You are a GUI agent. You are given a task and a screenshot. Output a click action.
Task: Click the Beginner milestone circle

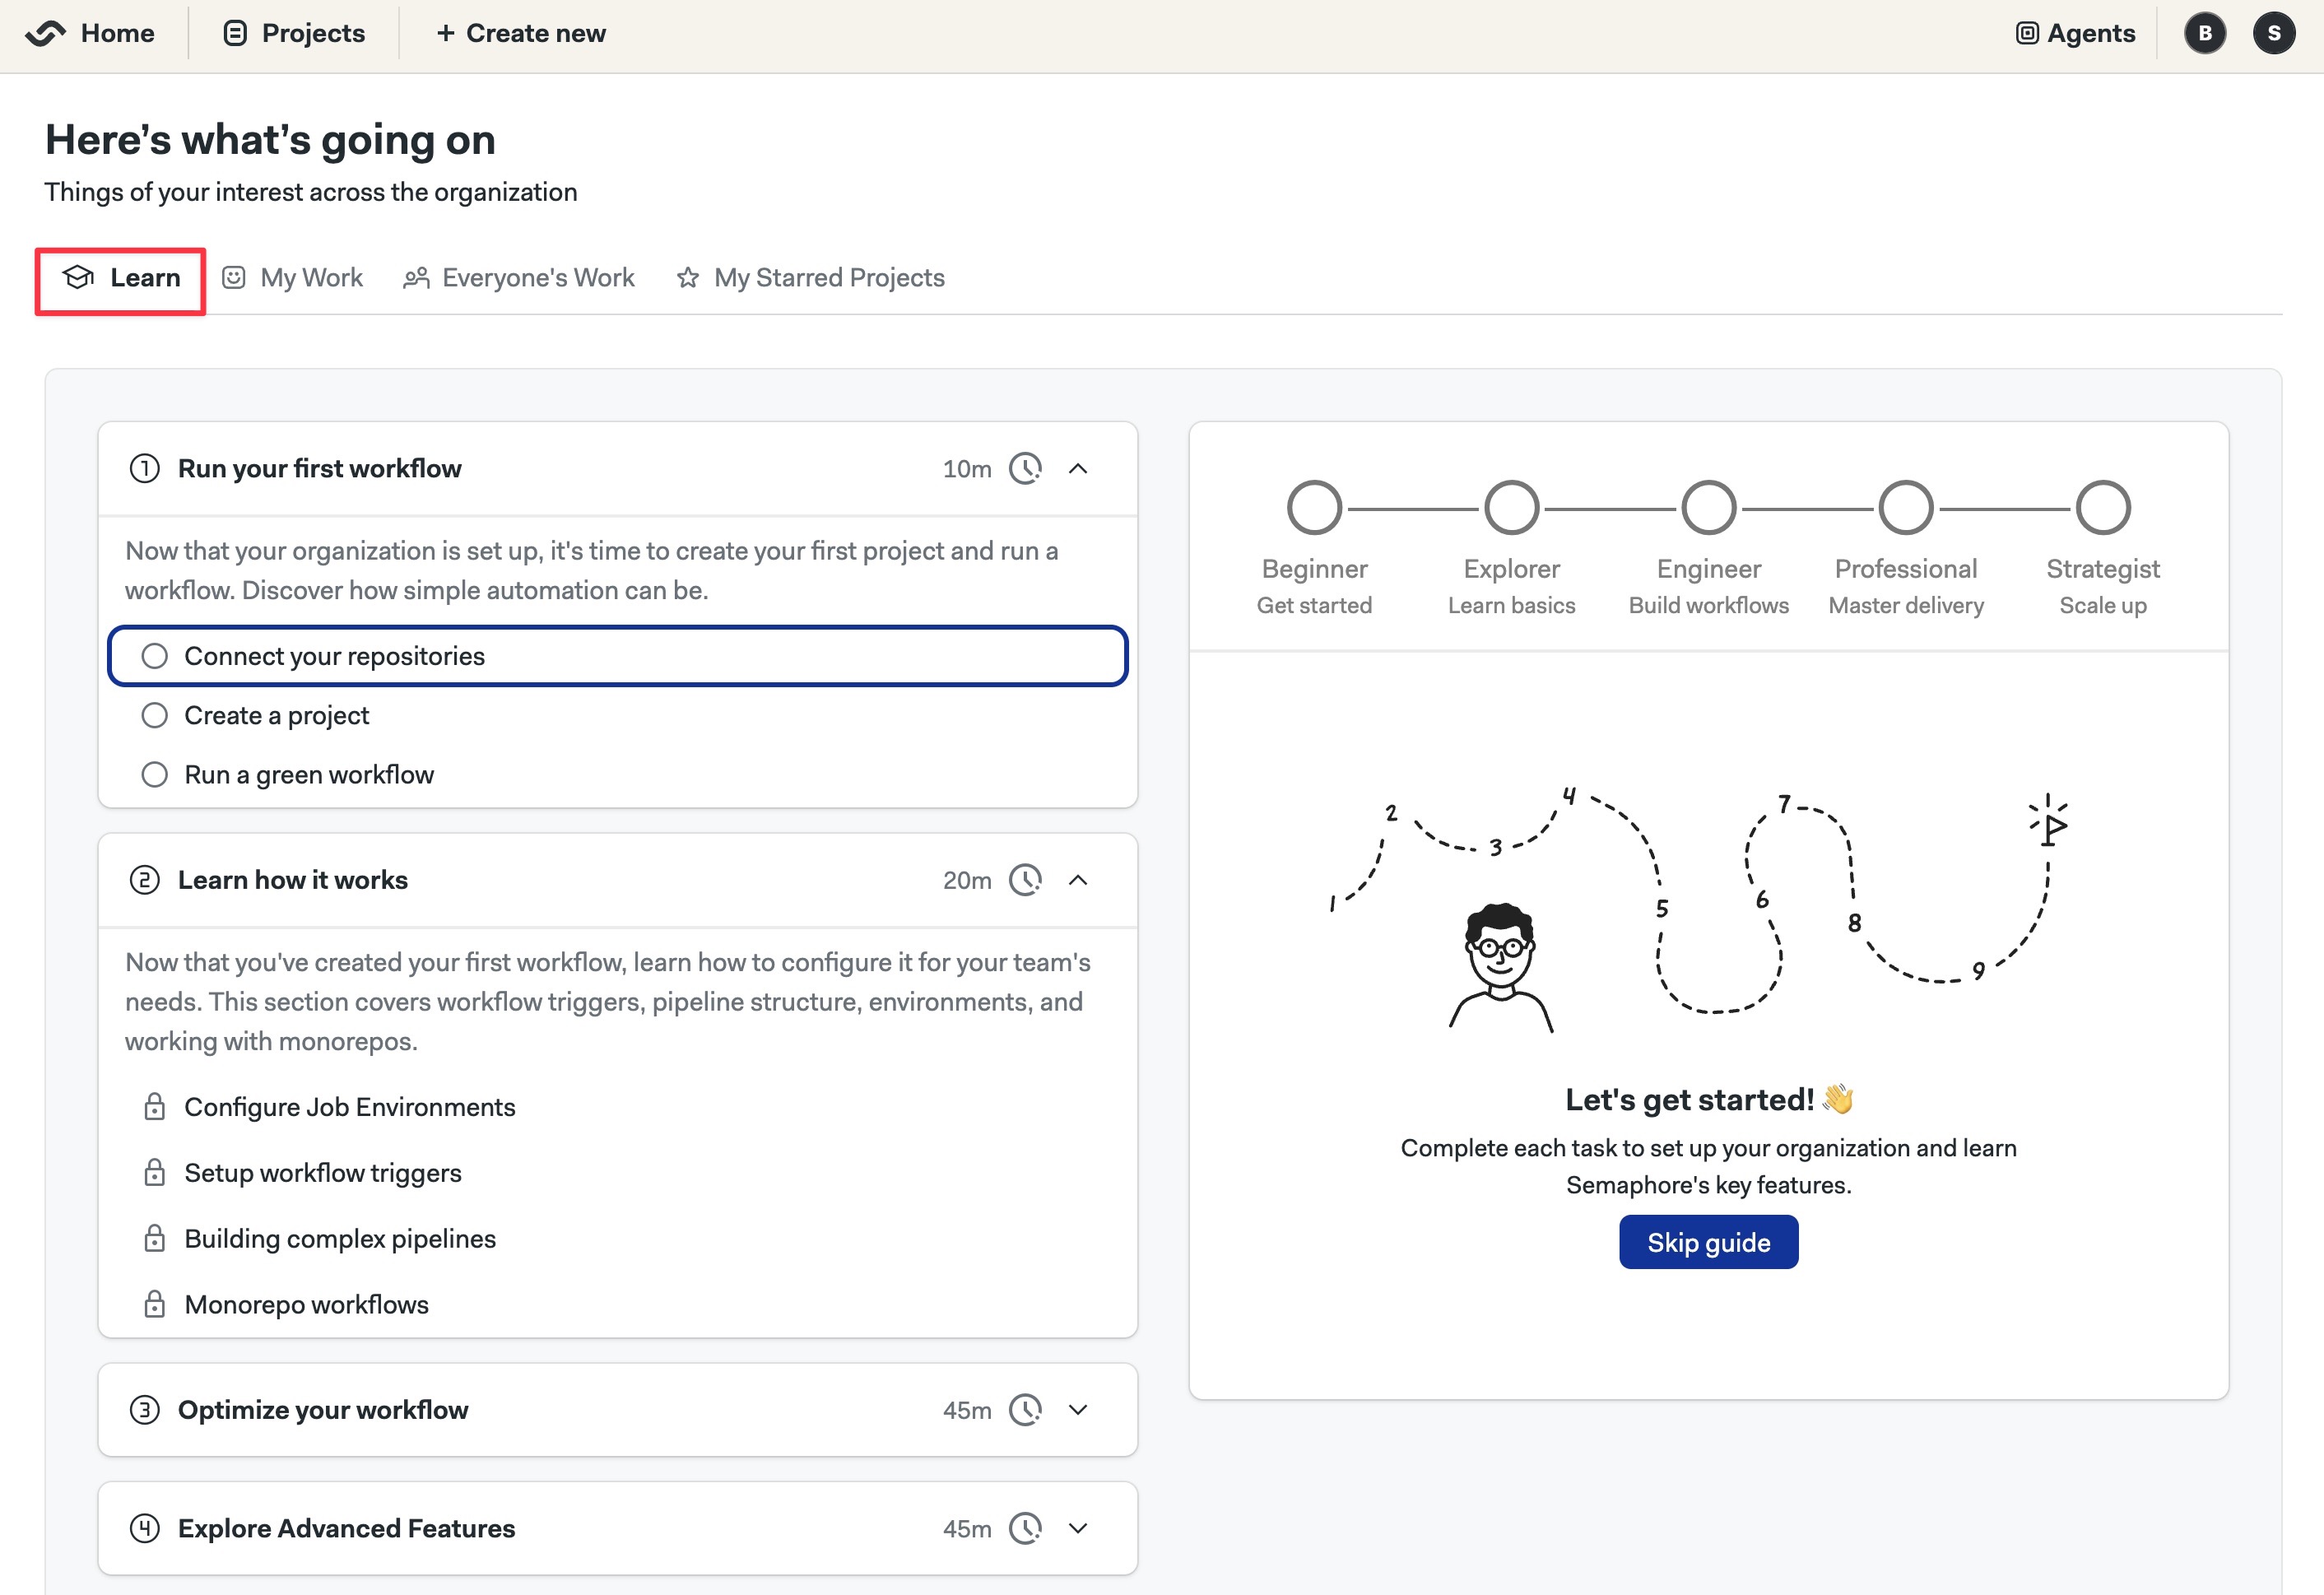point(1314,507)
